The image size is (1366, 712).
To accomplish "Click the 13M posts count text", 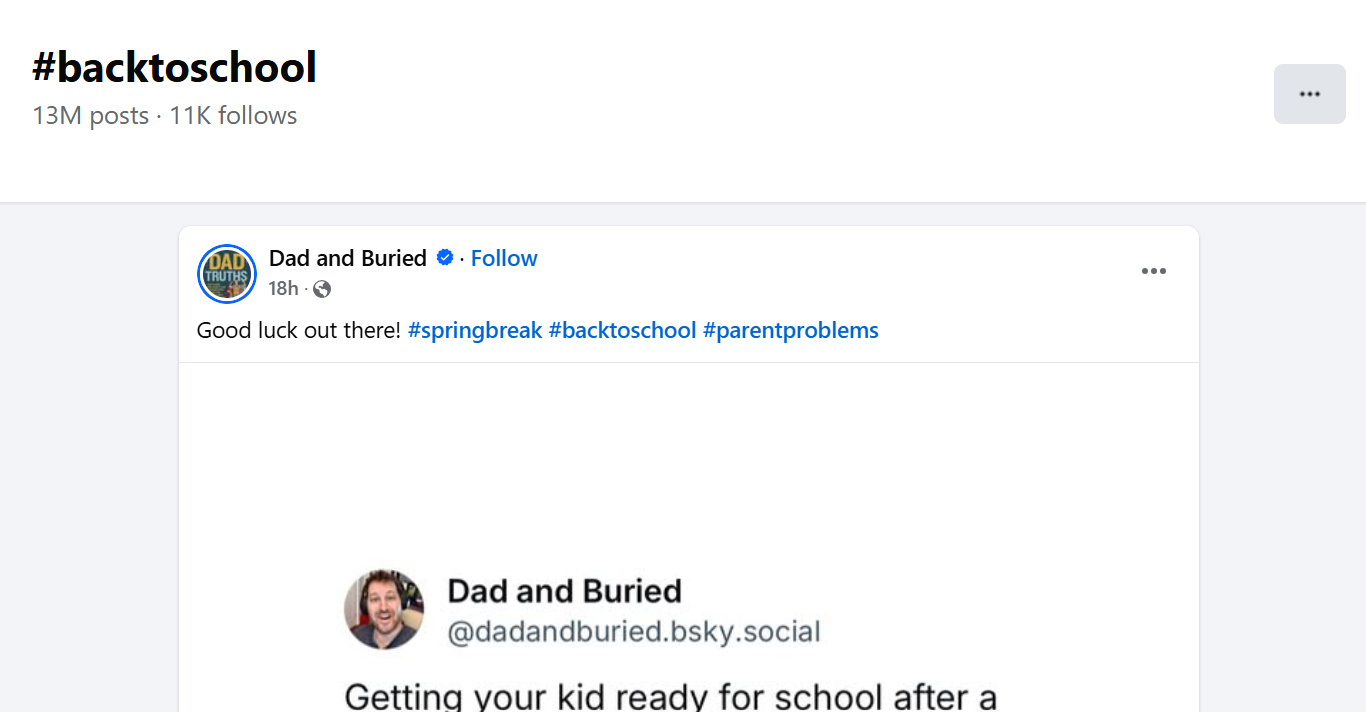I will pos(91,115).
